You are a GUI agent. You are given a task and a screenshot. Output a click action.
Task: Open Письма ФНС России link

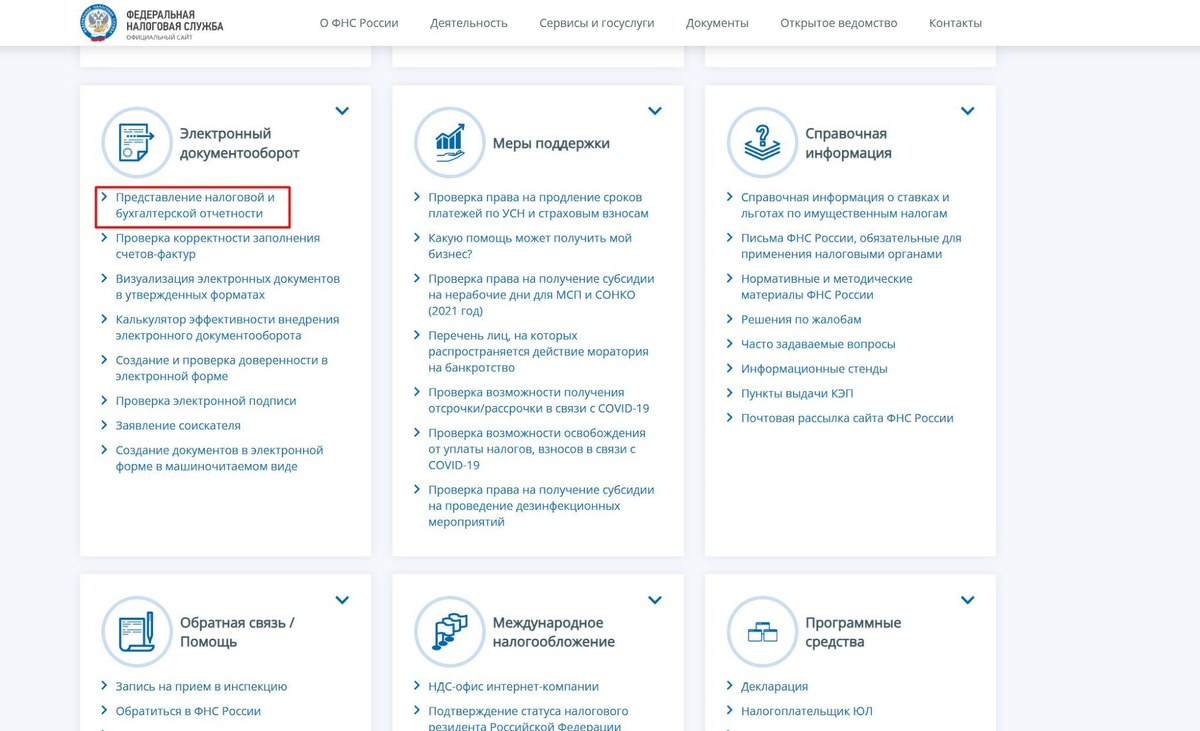[x=851, y=246]
